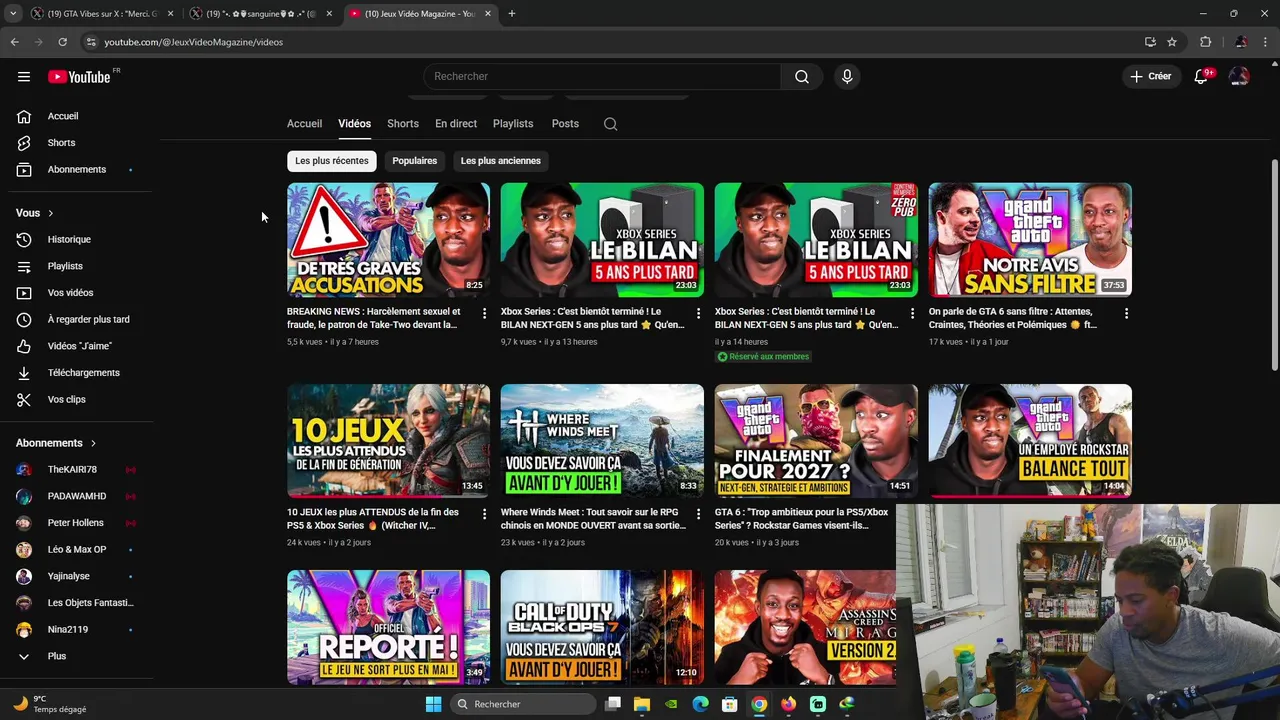
Task: Open a new browser tab
Action: 511,14
